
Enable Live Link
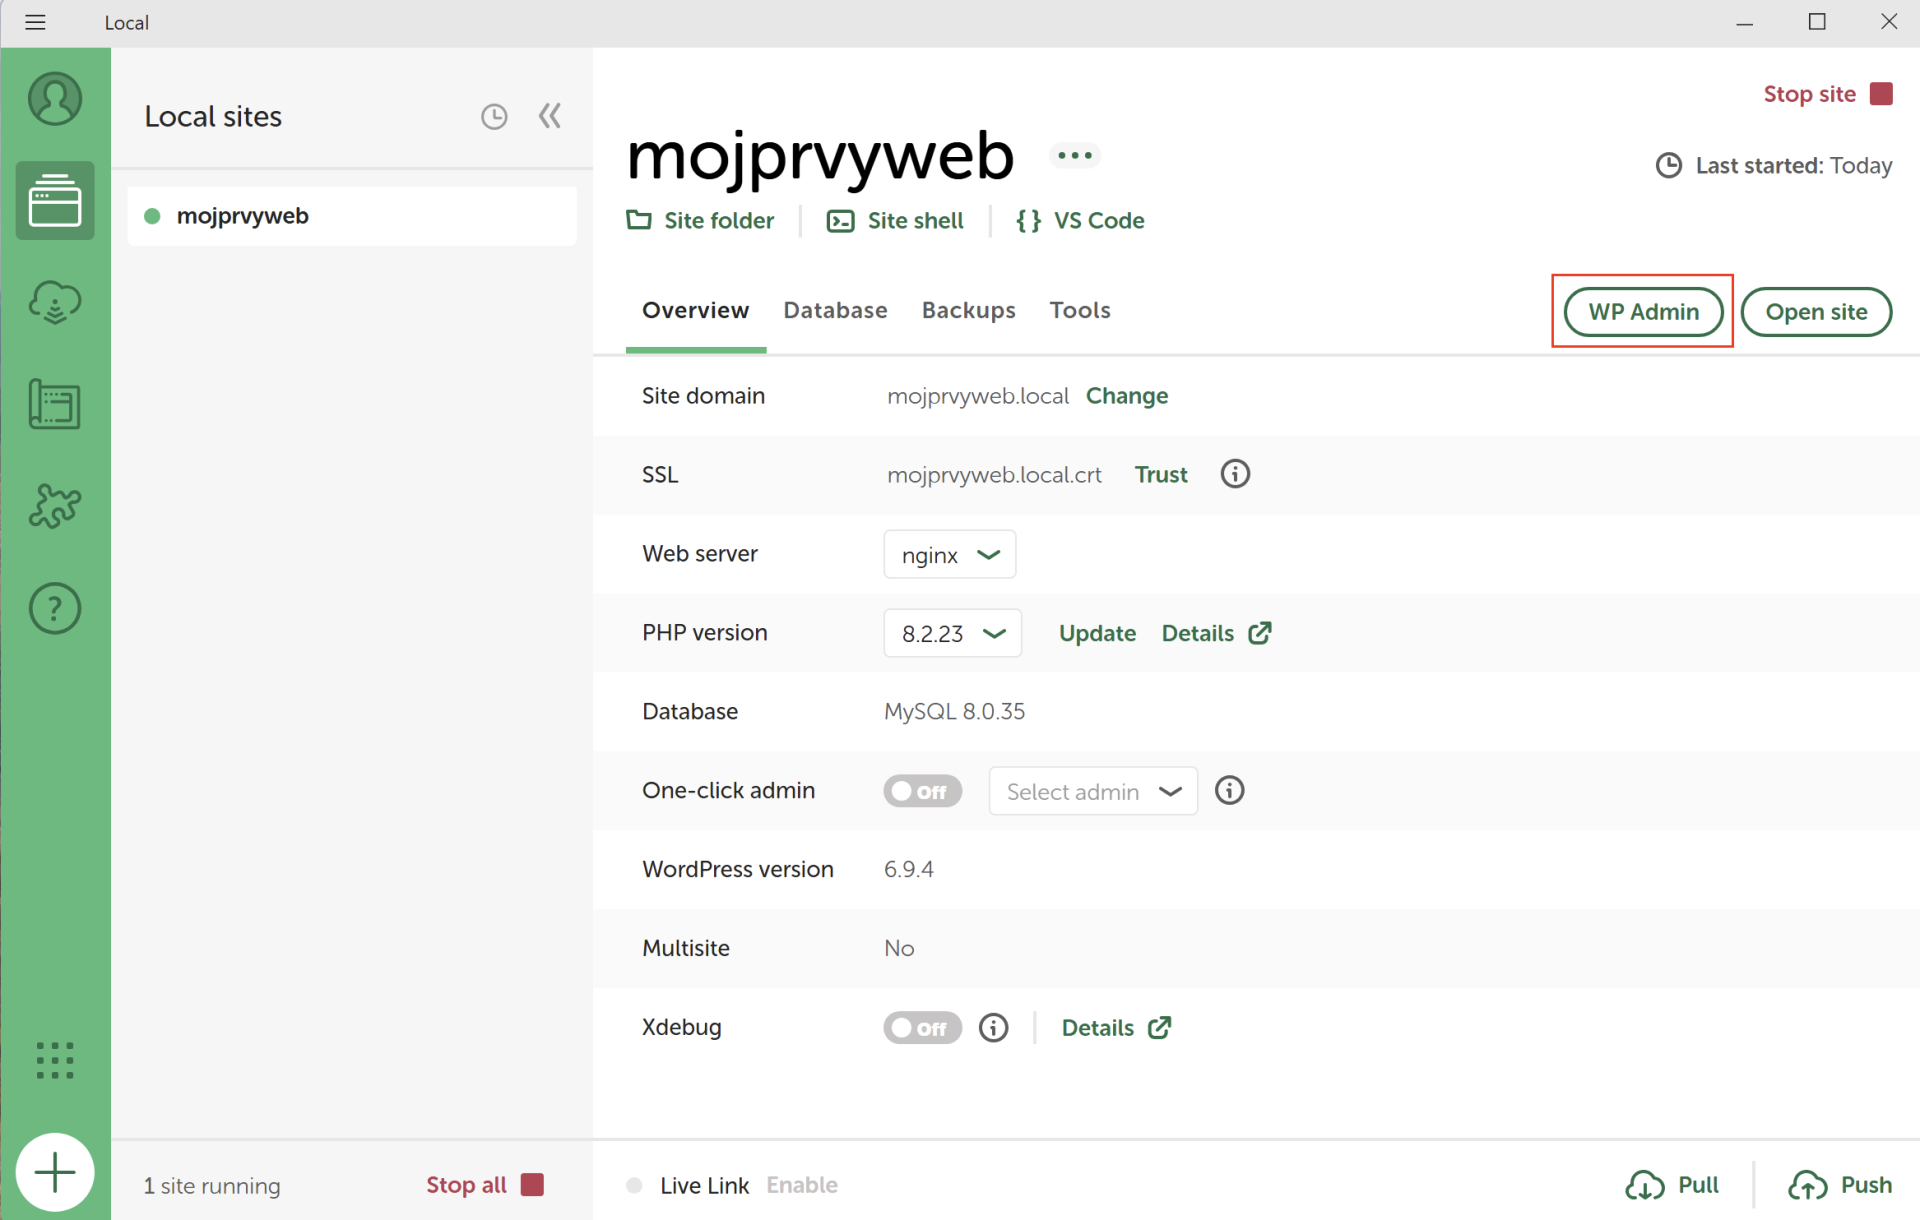click(802, 1185)
